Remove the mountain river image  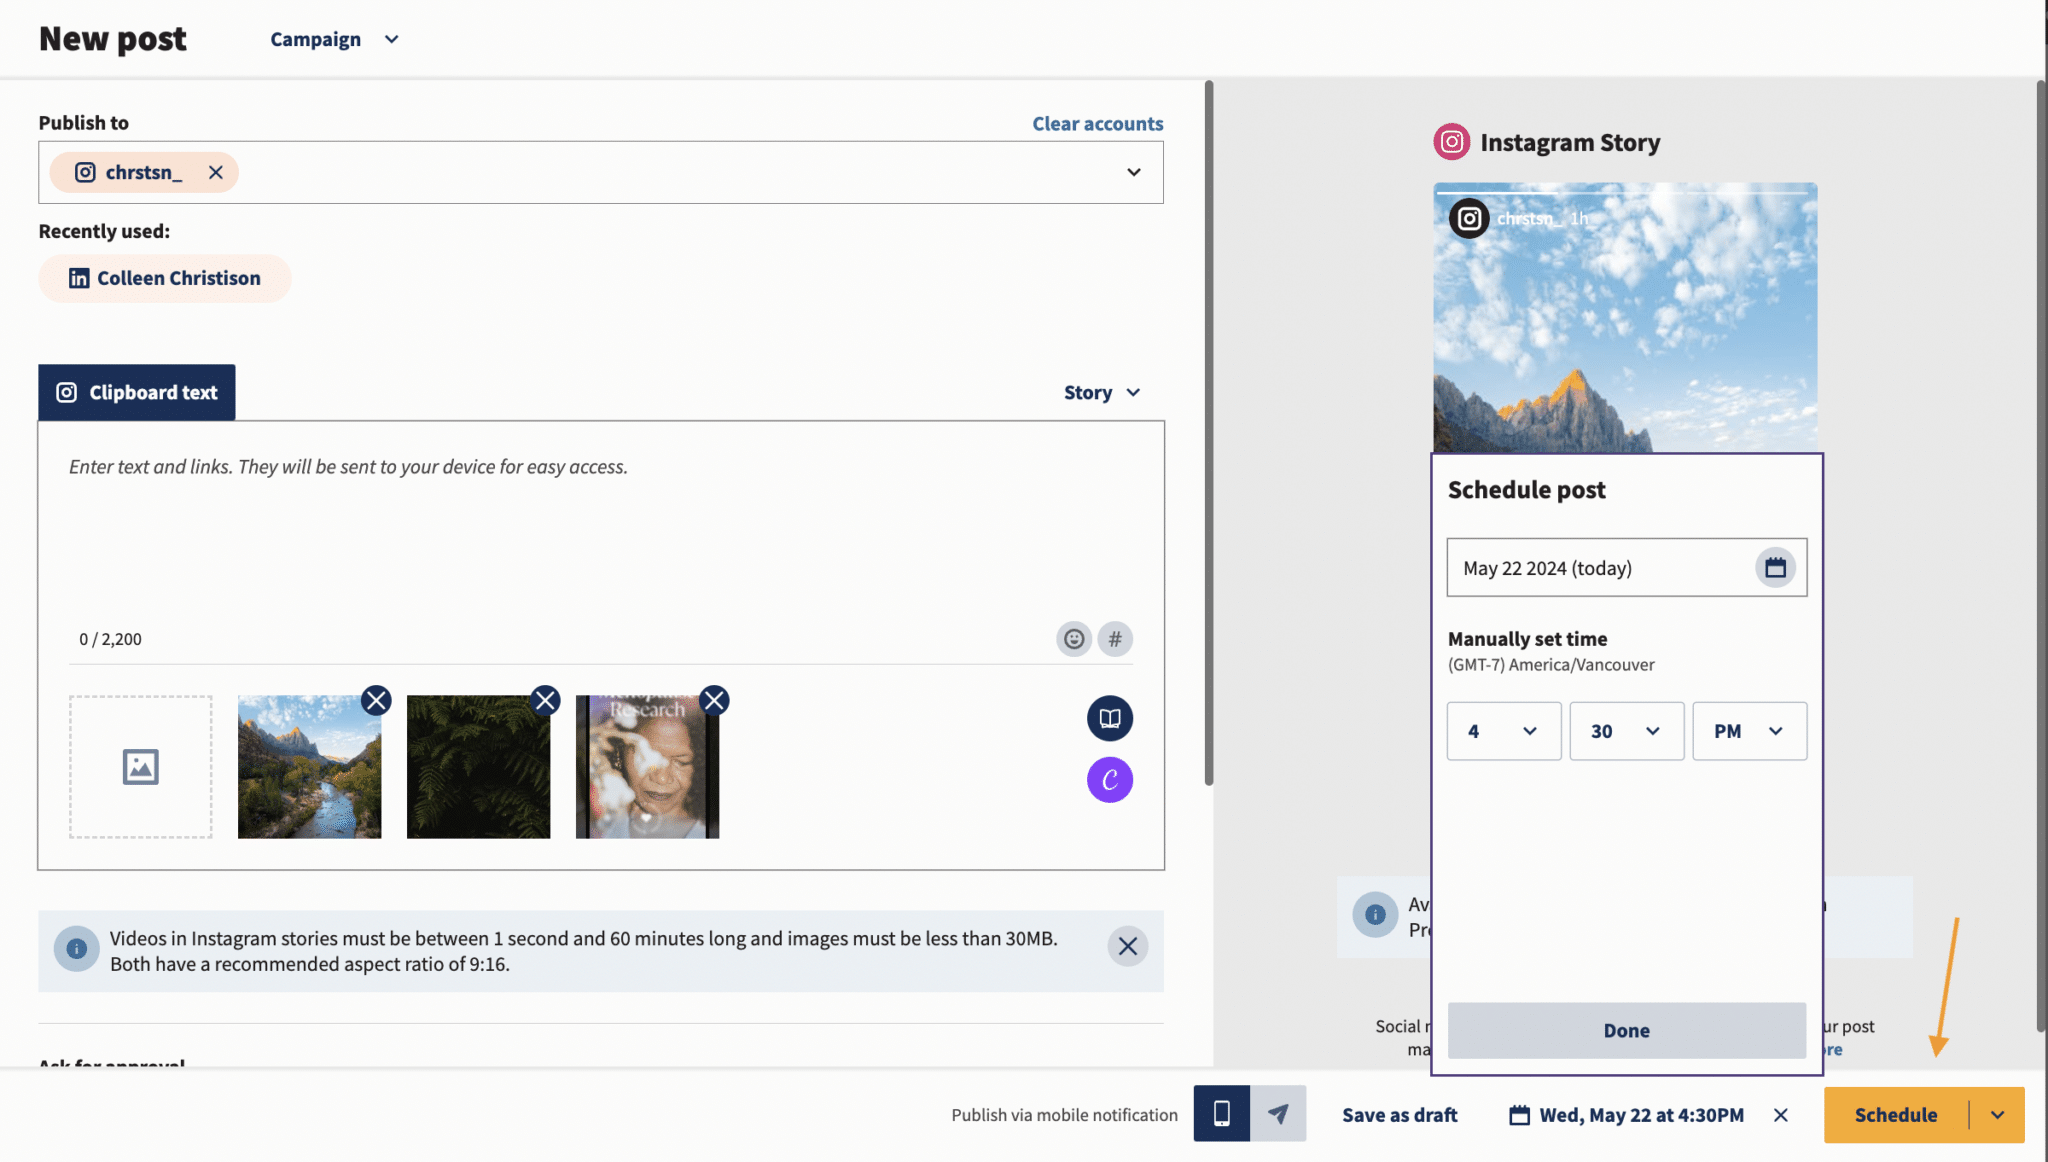click(x=376, y=700)
